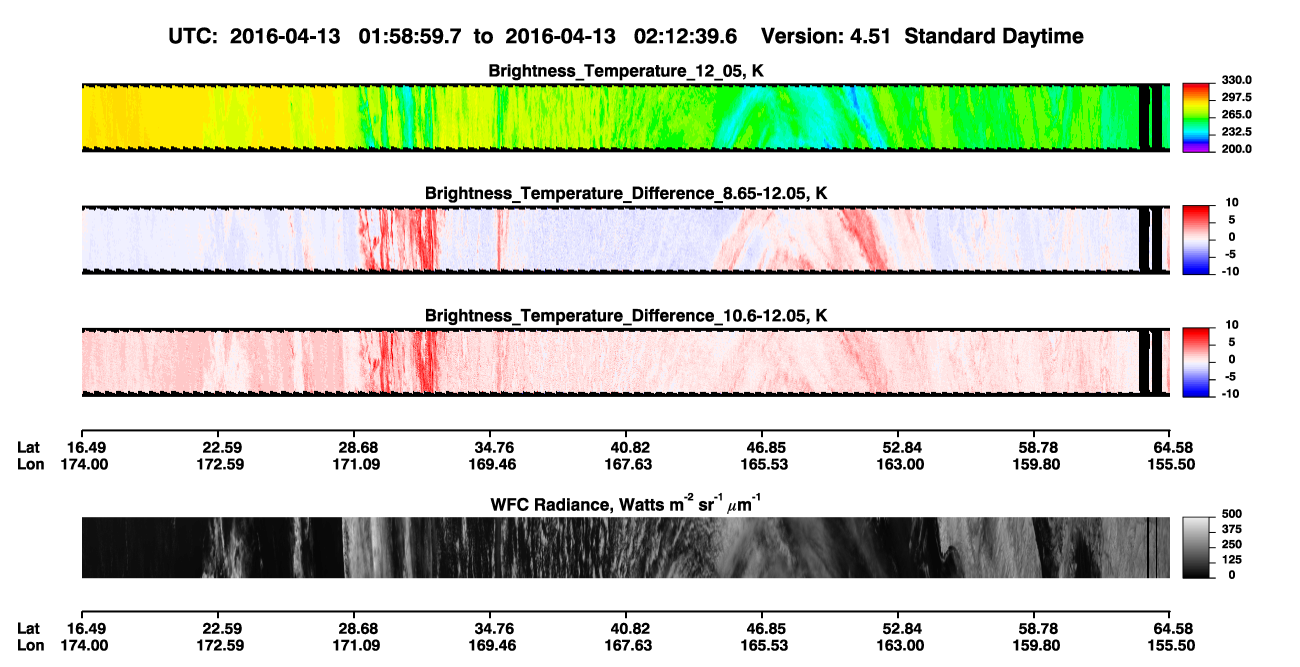Click latitude '58.78' on the bottom axis below WFC image

pos(1034,628)
